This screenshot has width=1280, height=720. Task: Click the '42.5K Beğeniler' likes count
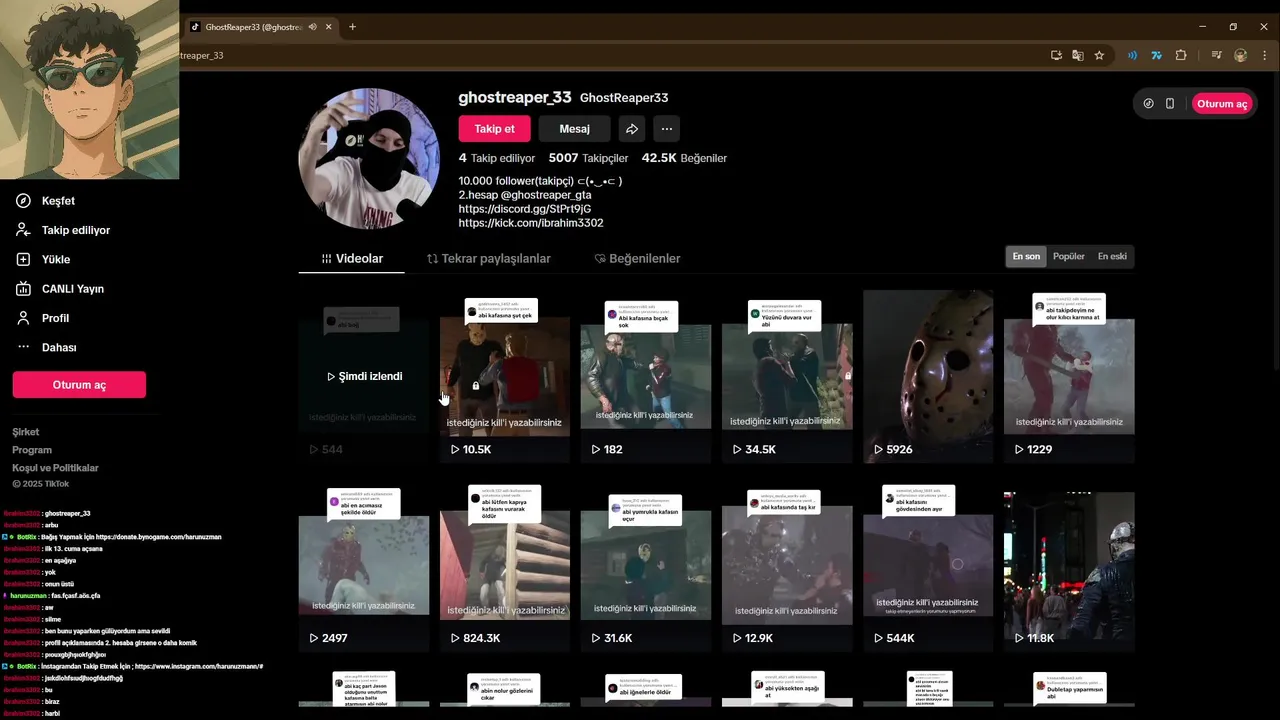tap(684, 158)
